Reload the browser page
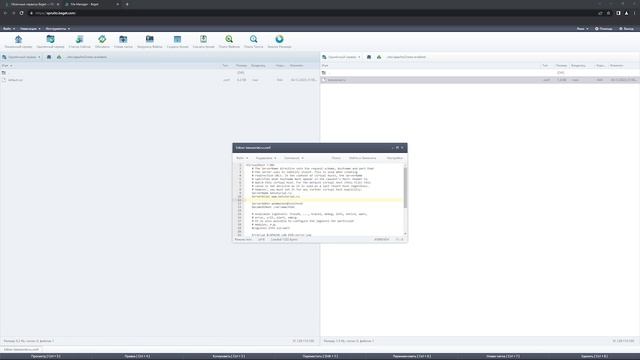640x360 pixels. (21, 13)
